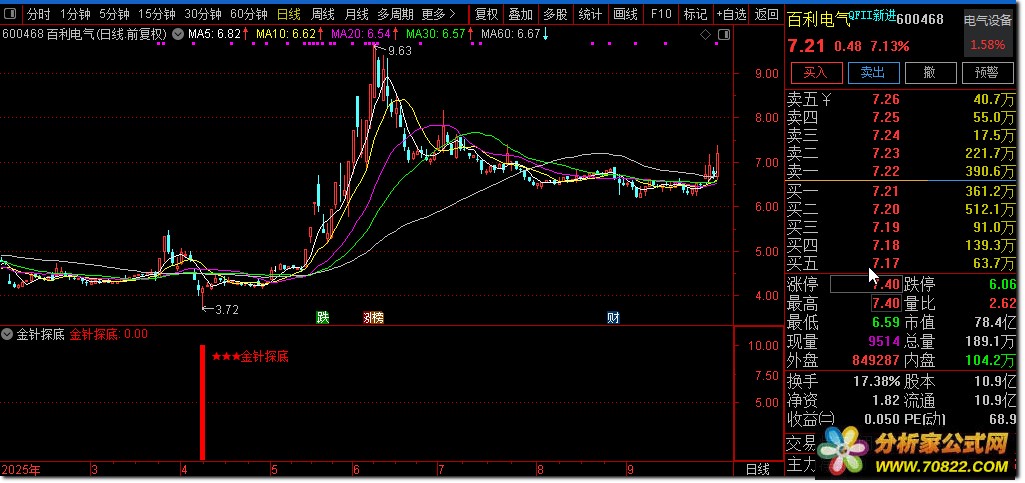The height and width of the screenshot is (483, 1025).
Task: Click the ★★★金针探底 signal label
Action: click(x=250, y=357)
